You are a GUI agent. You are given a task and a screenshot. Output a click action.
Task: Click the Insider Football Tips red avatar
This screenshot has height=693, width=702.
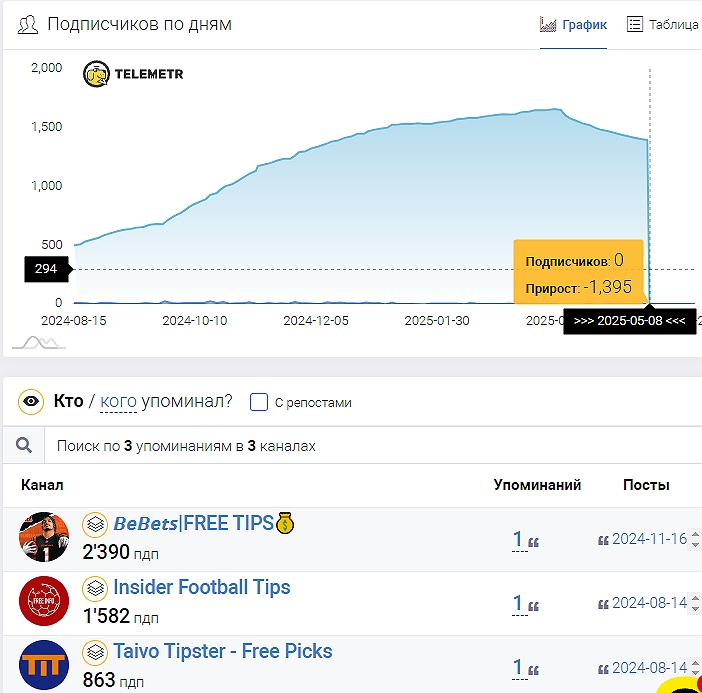[x=44, y=602]
